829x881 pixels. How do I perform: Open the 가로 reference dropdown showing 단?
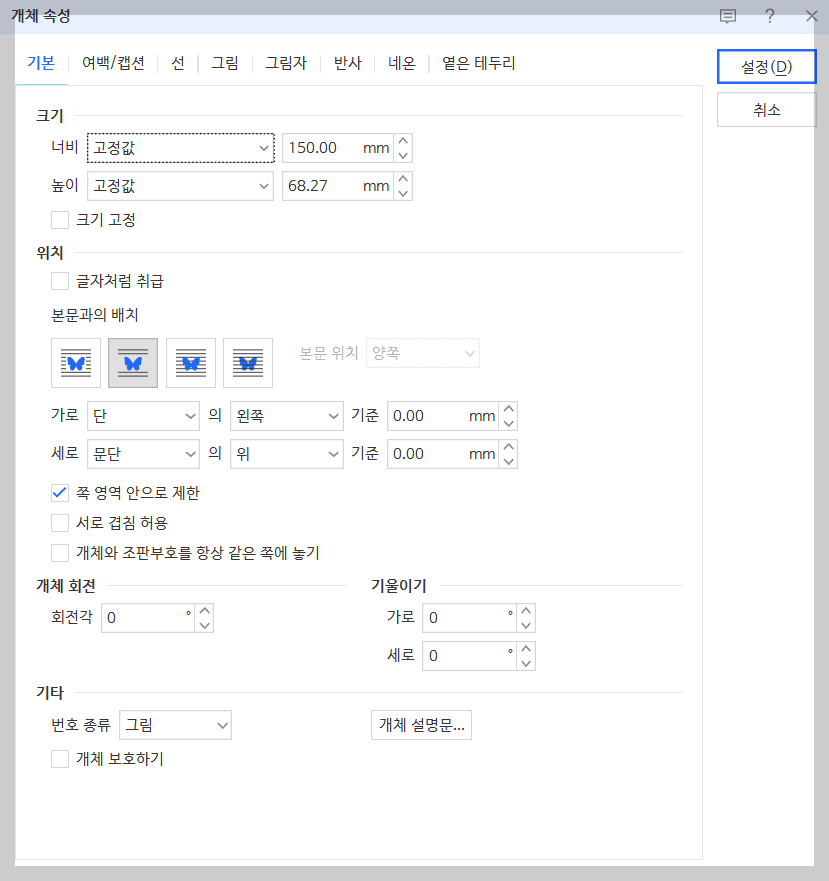(143, 416)
